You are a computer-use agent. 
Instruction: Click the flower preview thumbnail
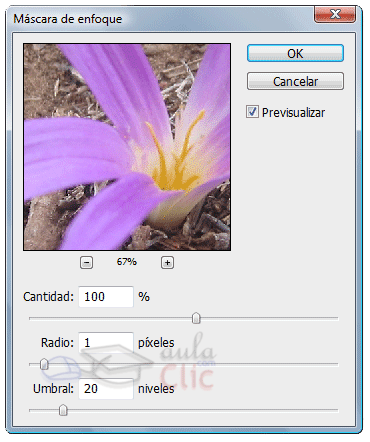tap(127, 147)
